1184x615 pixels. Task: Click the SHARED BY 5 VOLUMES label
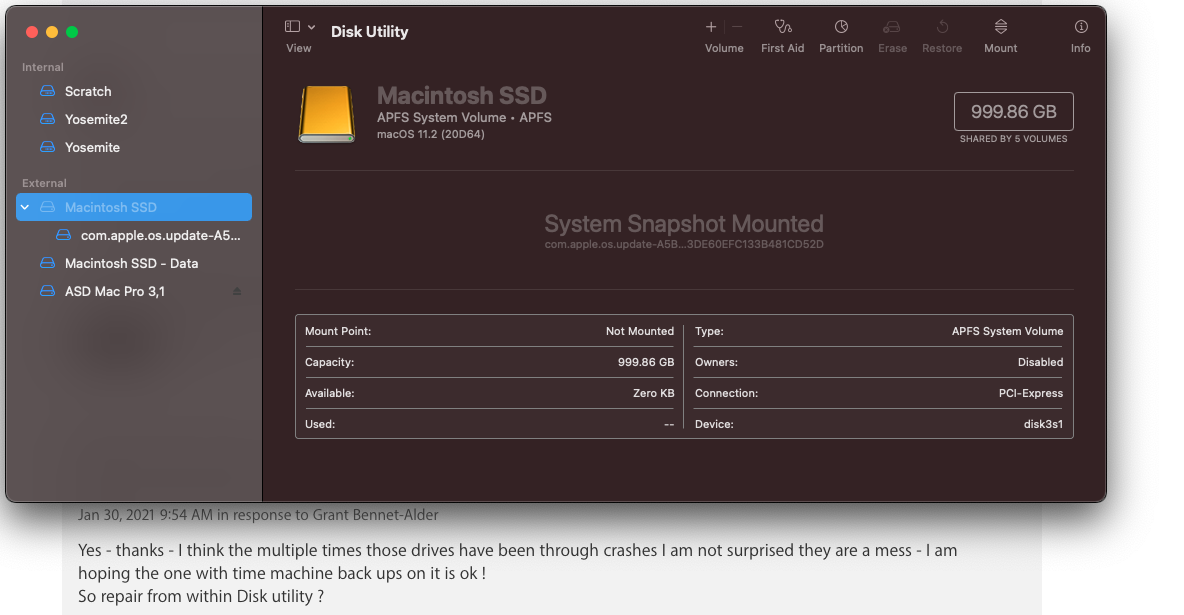pos(1013,139)
